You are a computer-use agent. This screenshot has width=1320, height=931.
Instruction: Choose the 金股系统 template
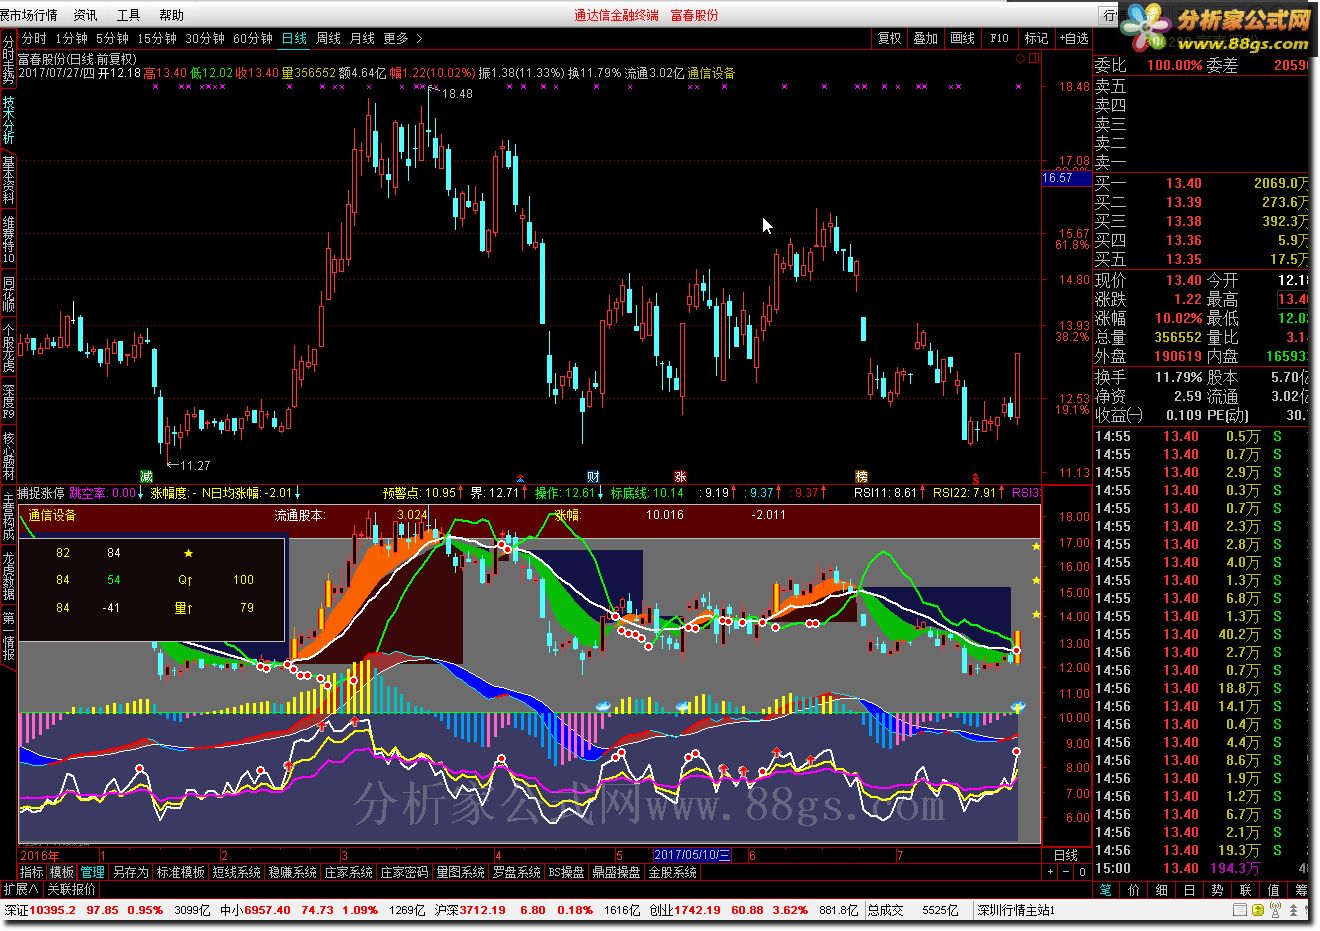(x=673, y=873)
